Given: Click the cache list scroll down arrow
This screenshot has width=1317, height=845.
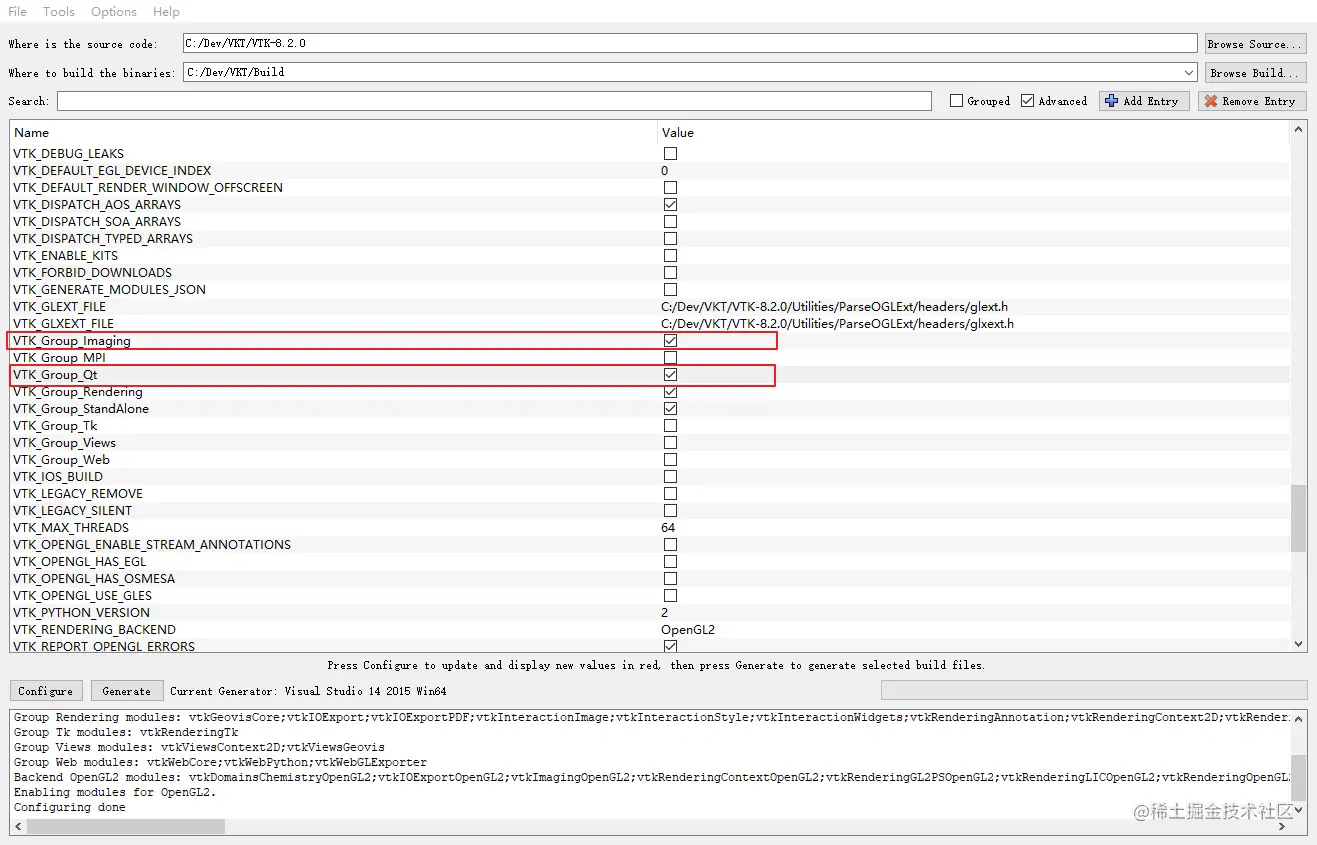Looking at the screenshot, I should click(x=1299, y=645).
